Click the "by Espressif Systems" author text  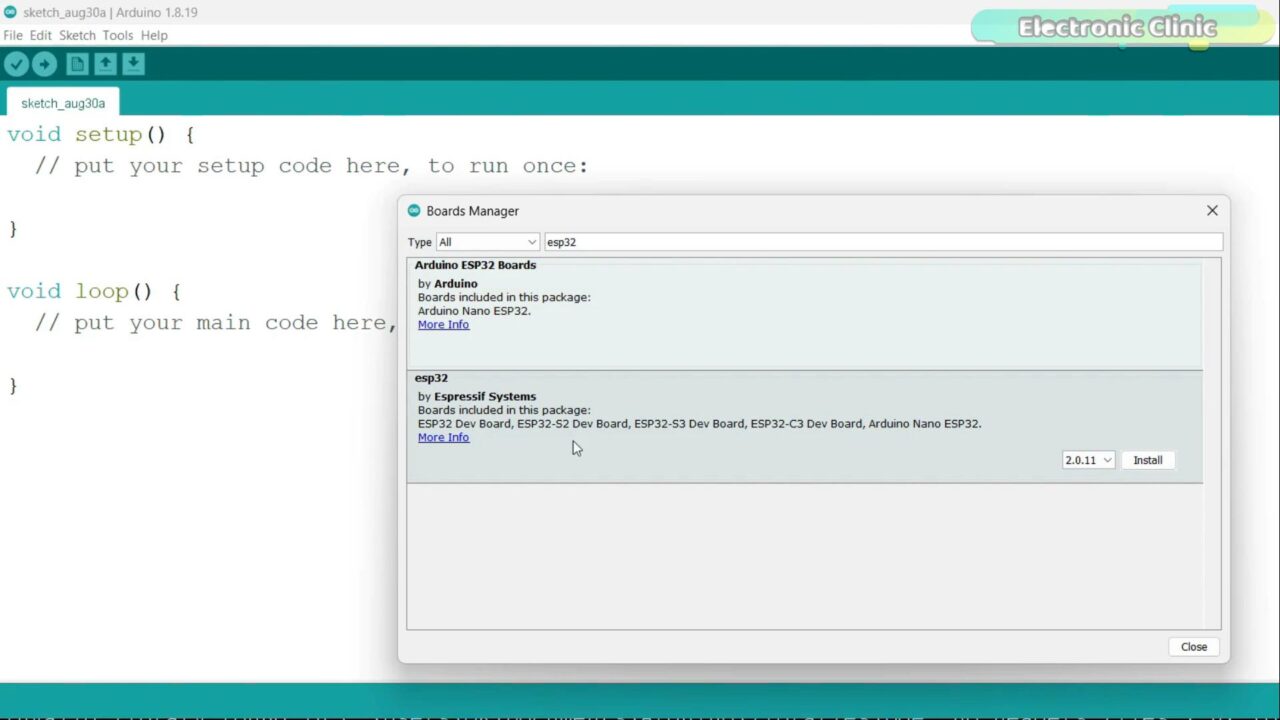click(x=477, y=397)
